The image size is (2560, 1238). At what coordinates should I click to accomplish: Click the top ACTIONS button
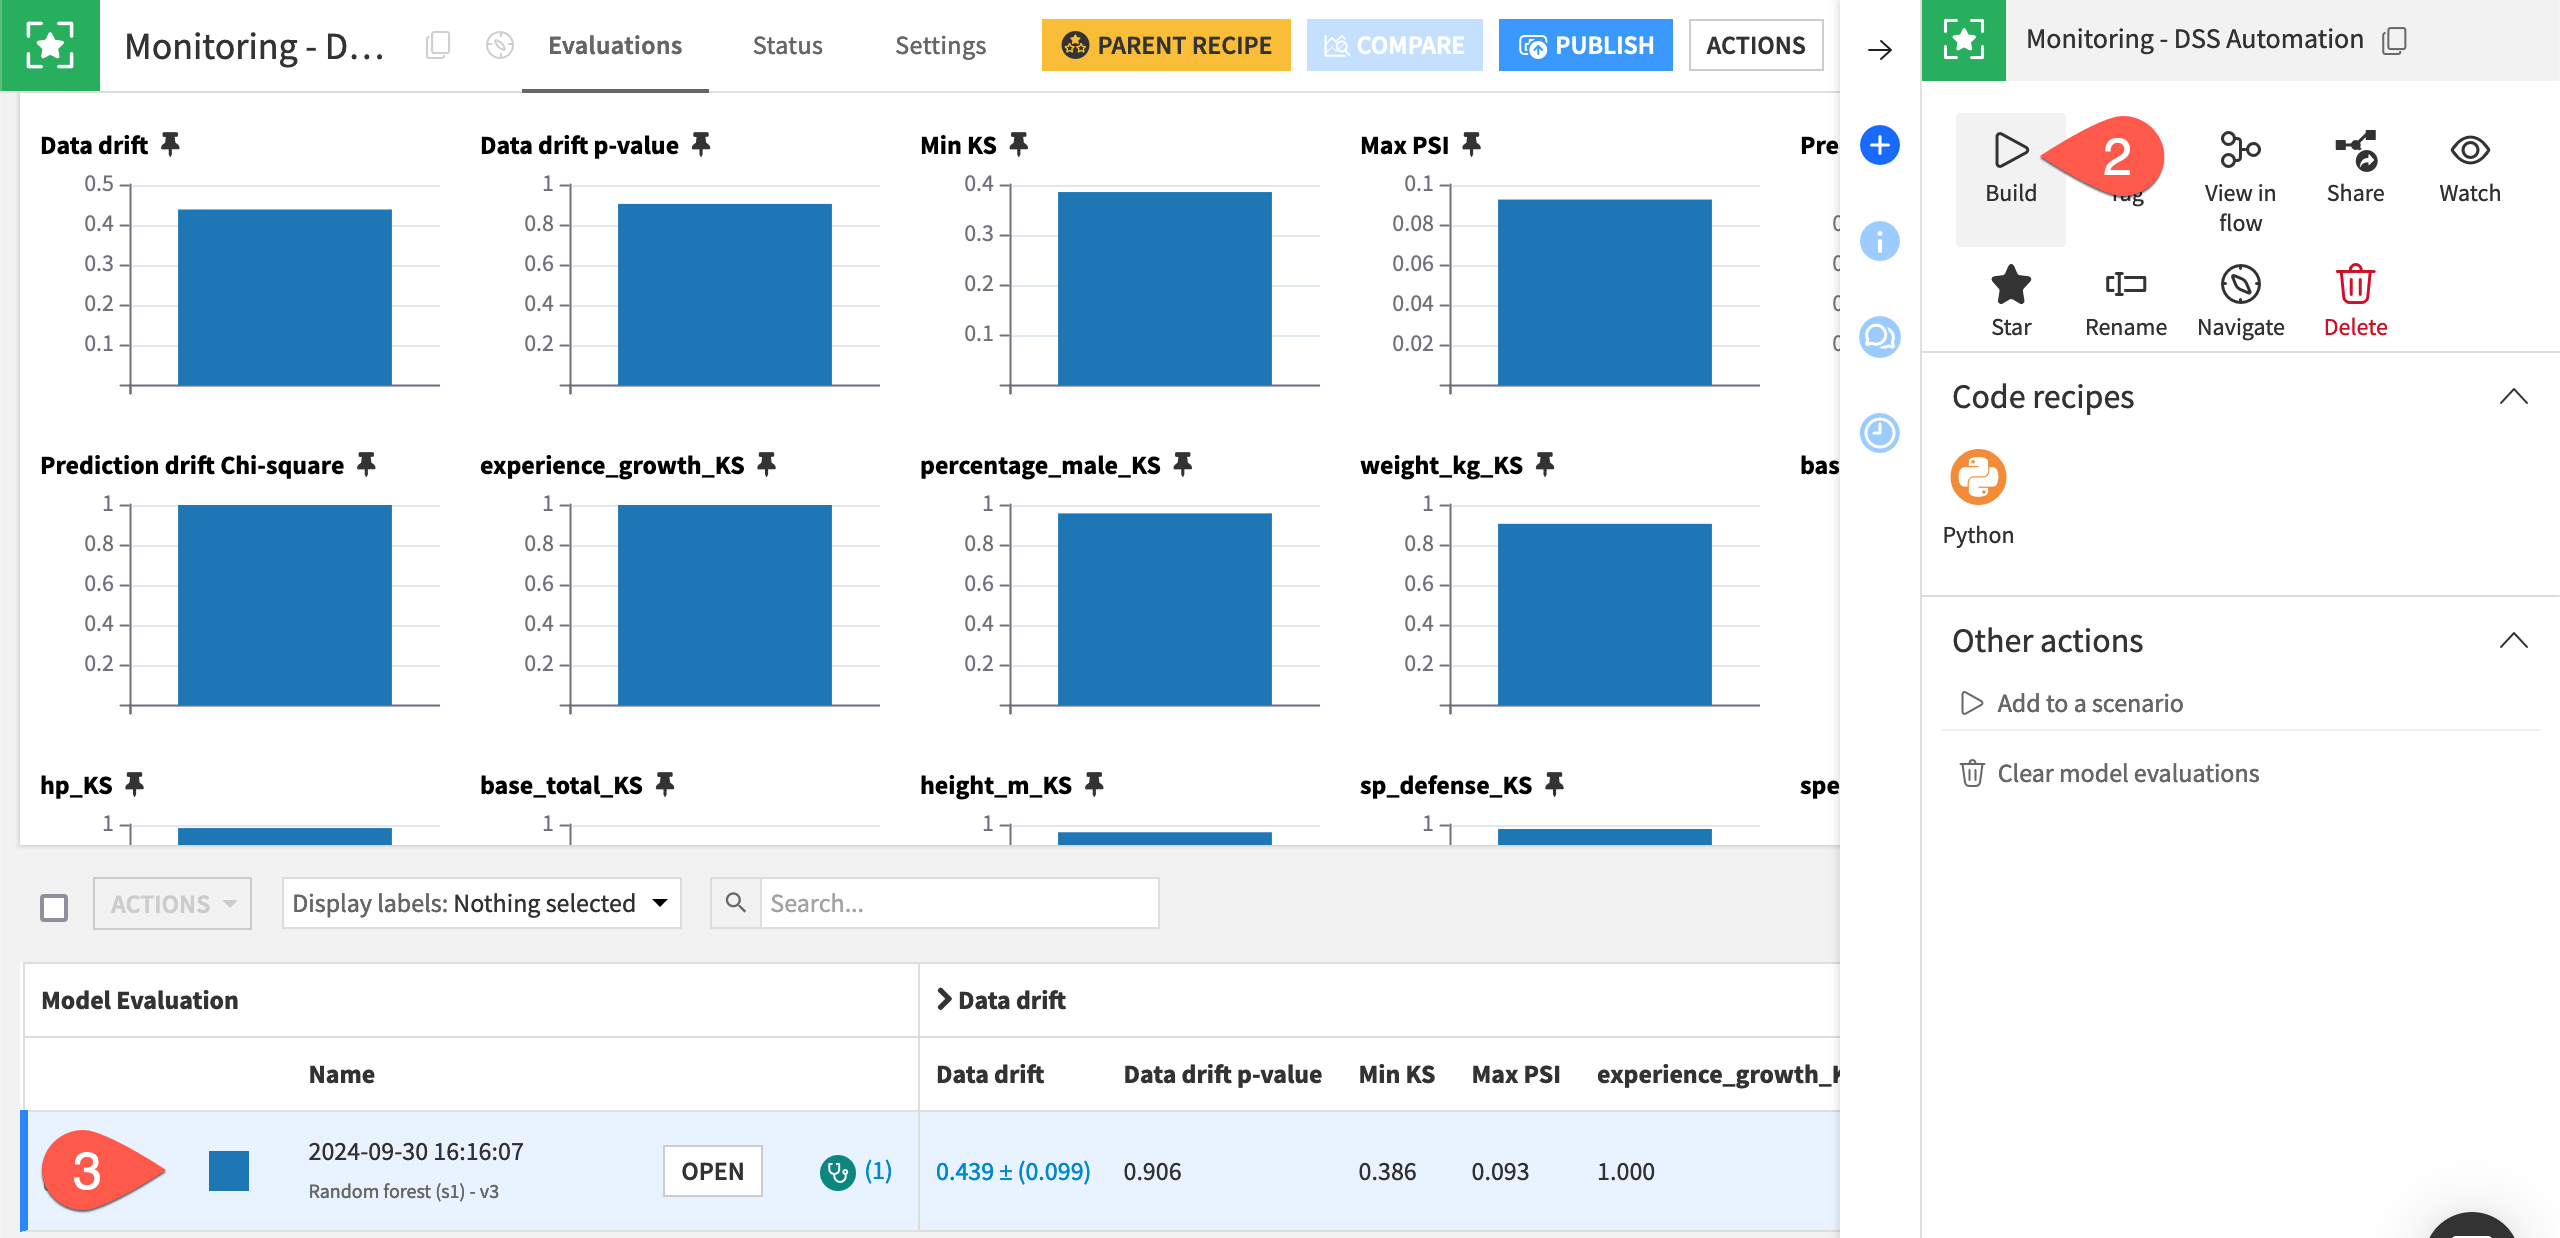click(1755, 45)
